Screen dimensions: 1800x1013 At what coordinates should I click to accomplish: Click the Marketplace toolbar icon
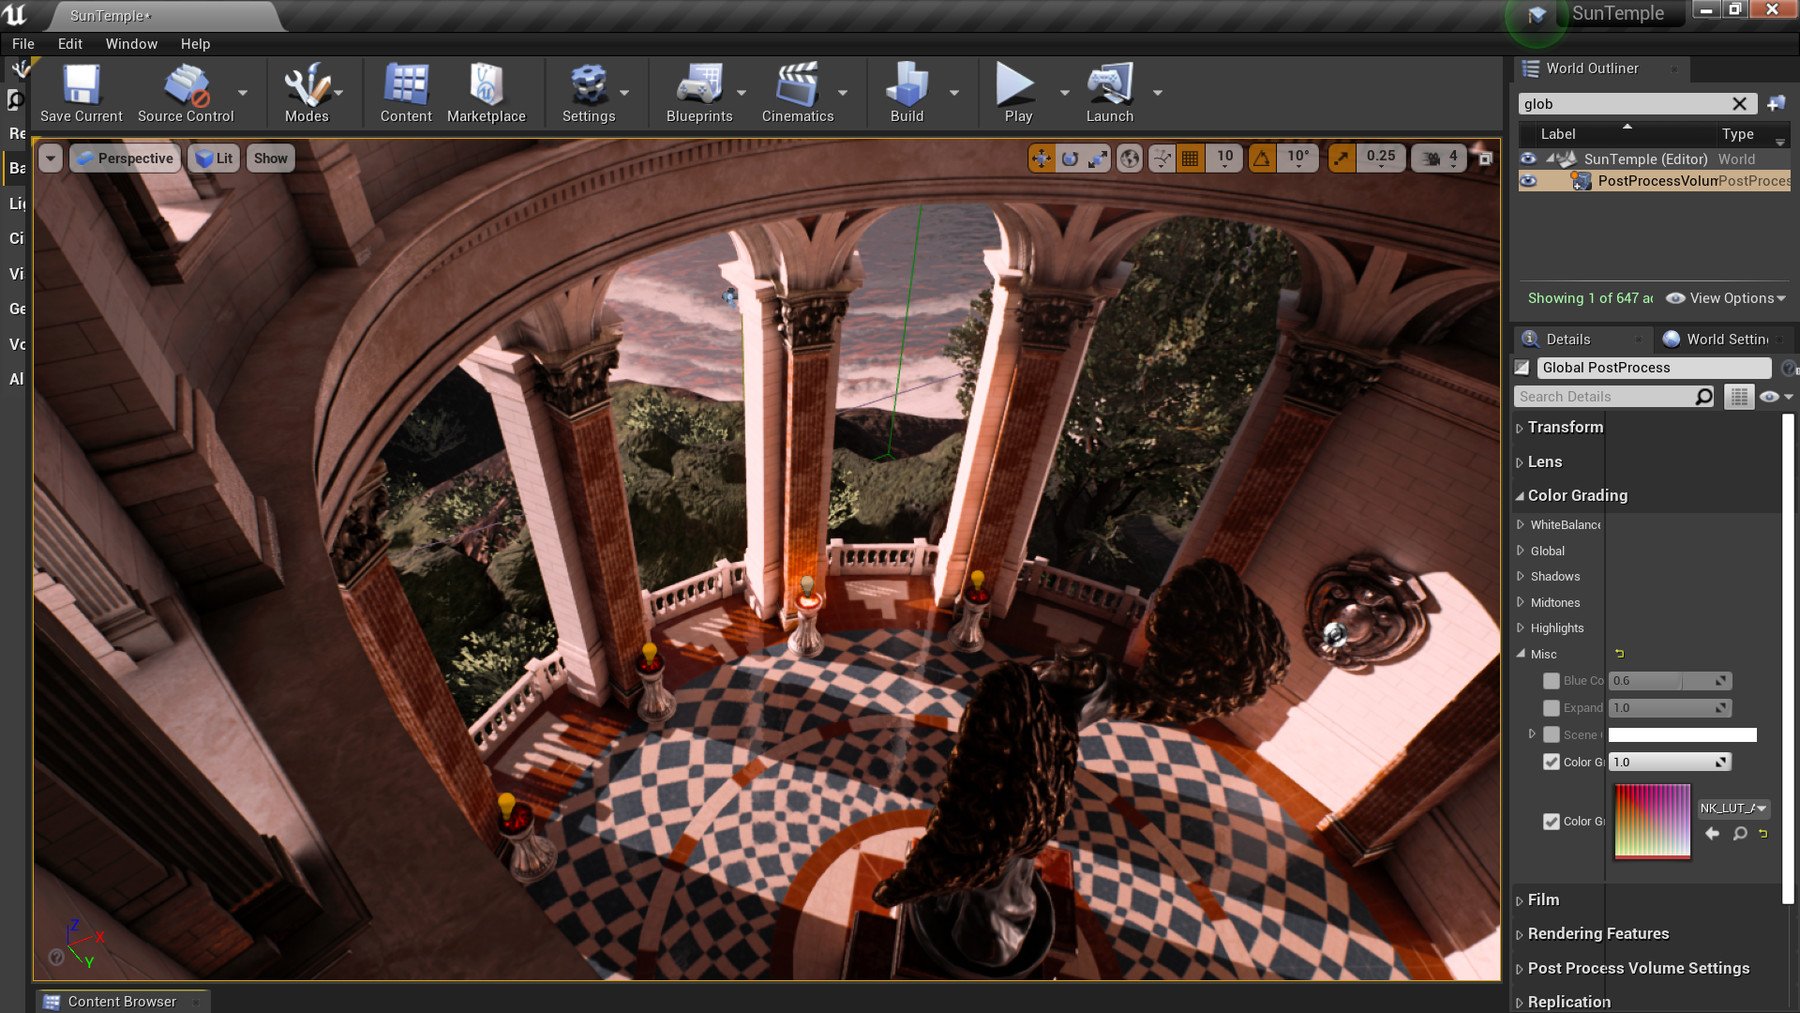click(x=487, y=90)
